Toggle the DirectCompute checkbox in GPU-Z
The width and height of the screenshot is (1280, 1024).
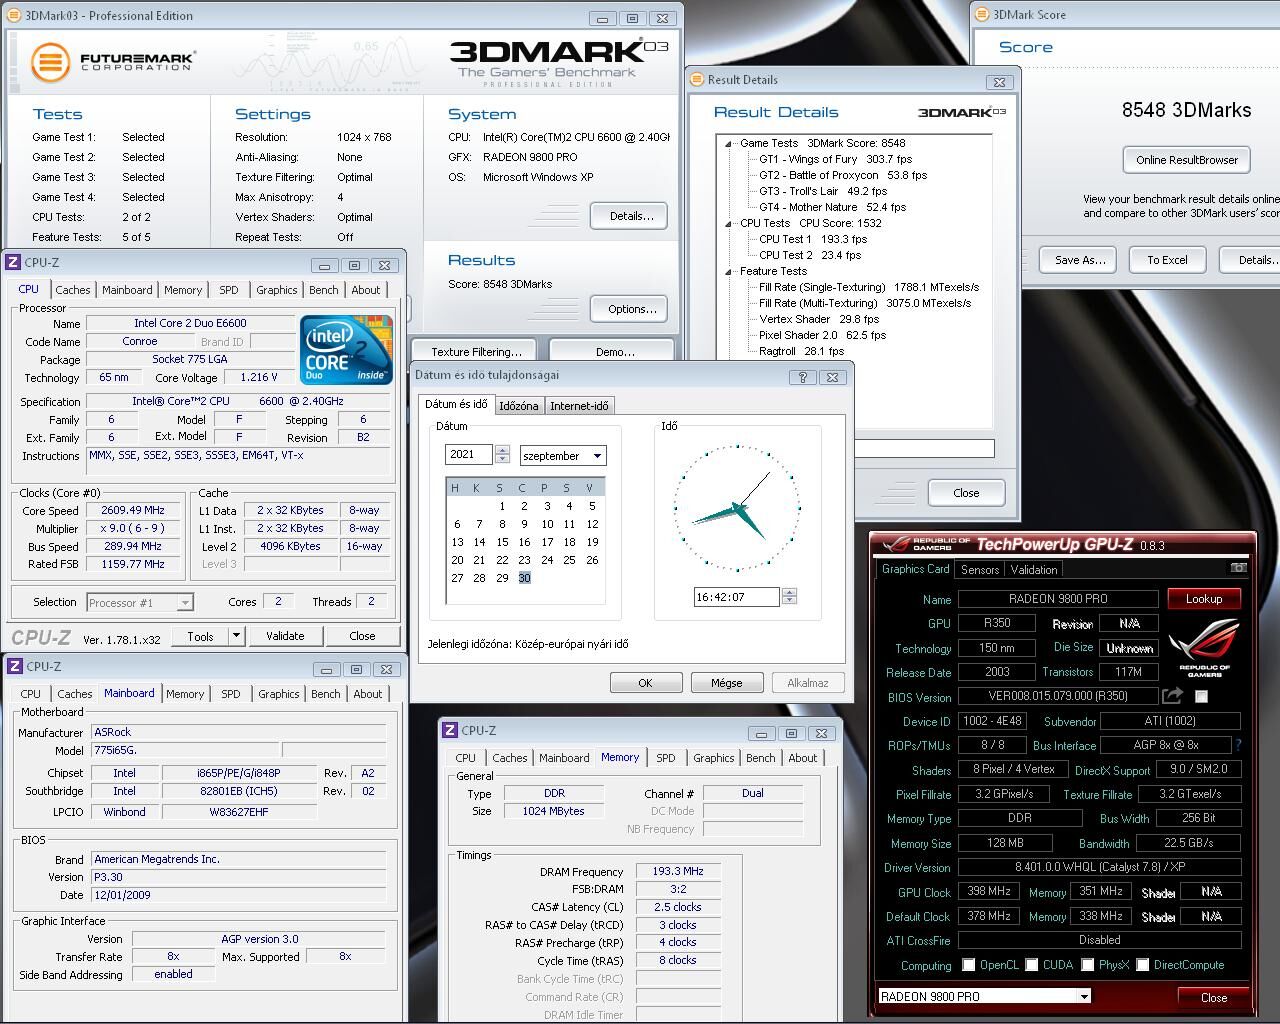pyautogui.click(x=1142, y=965)
